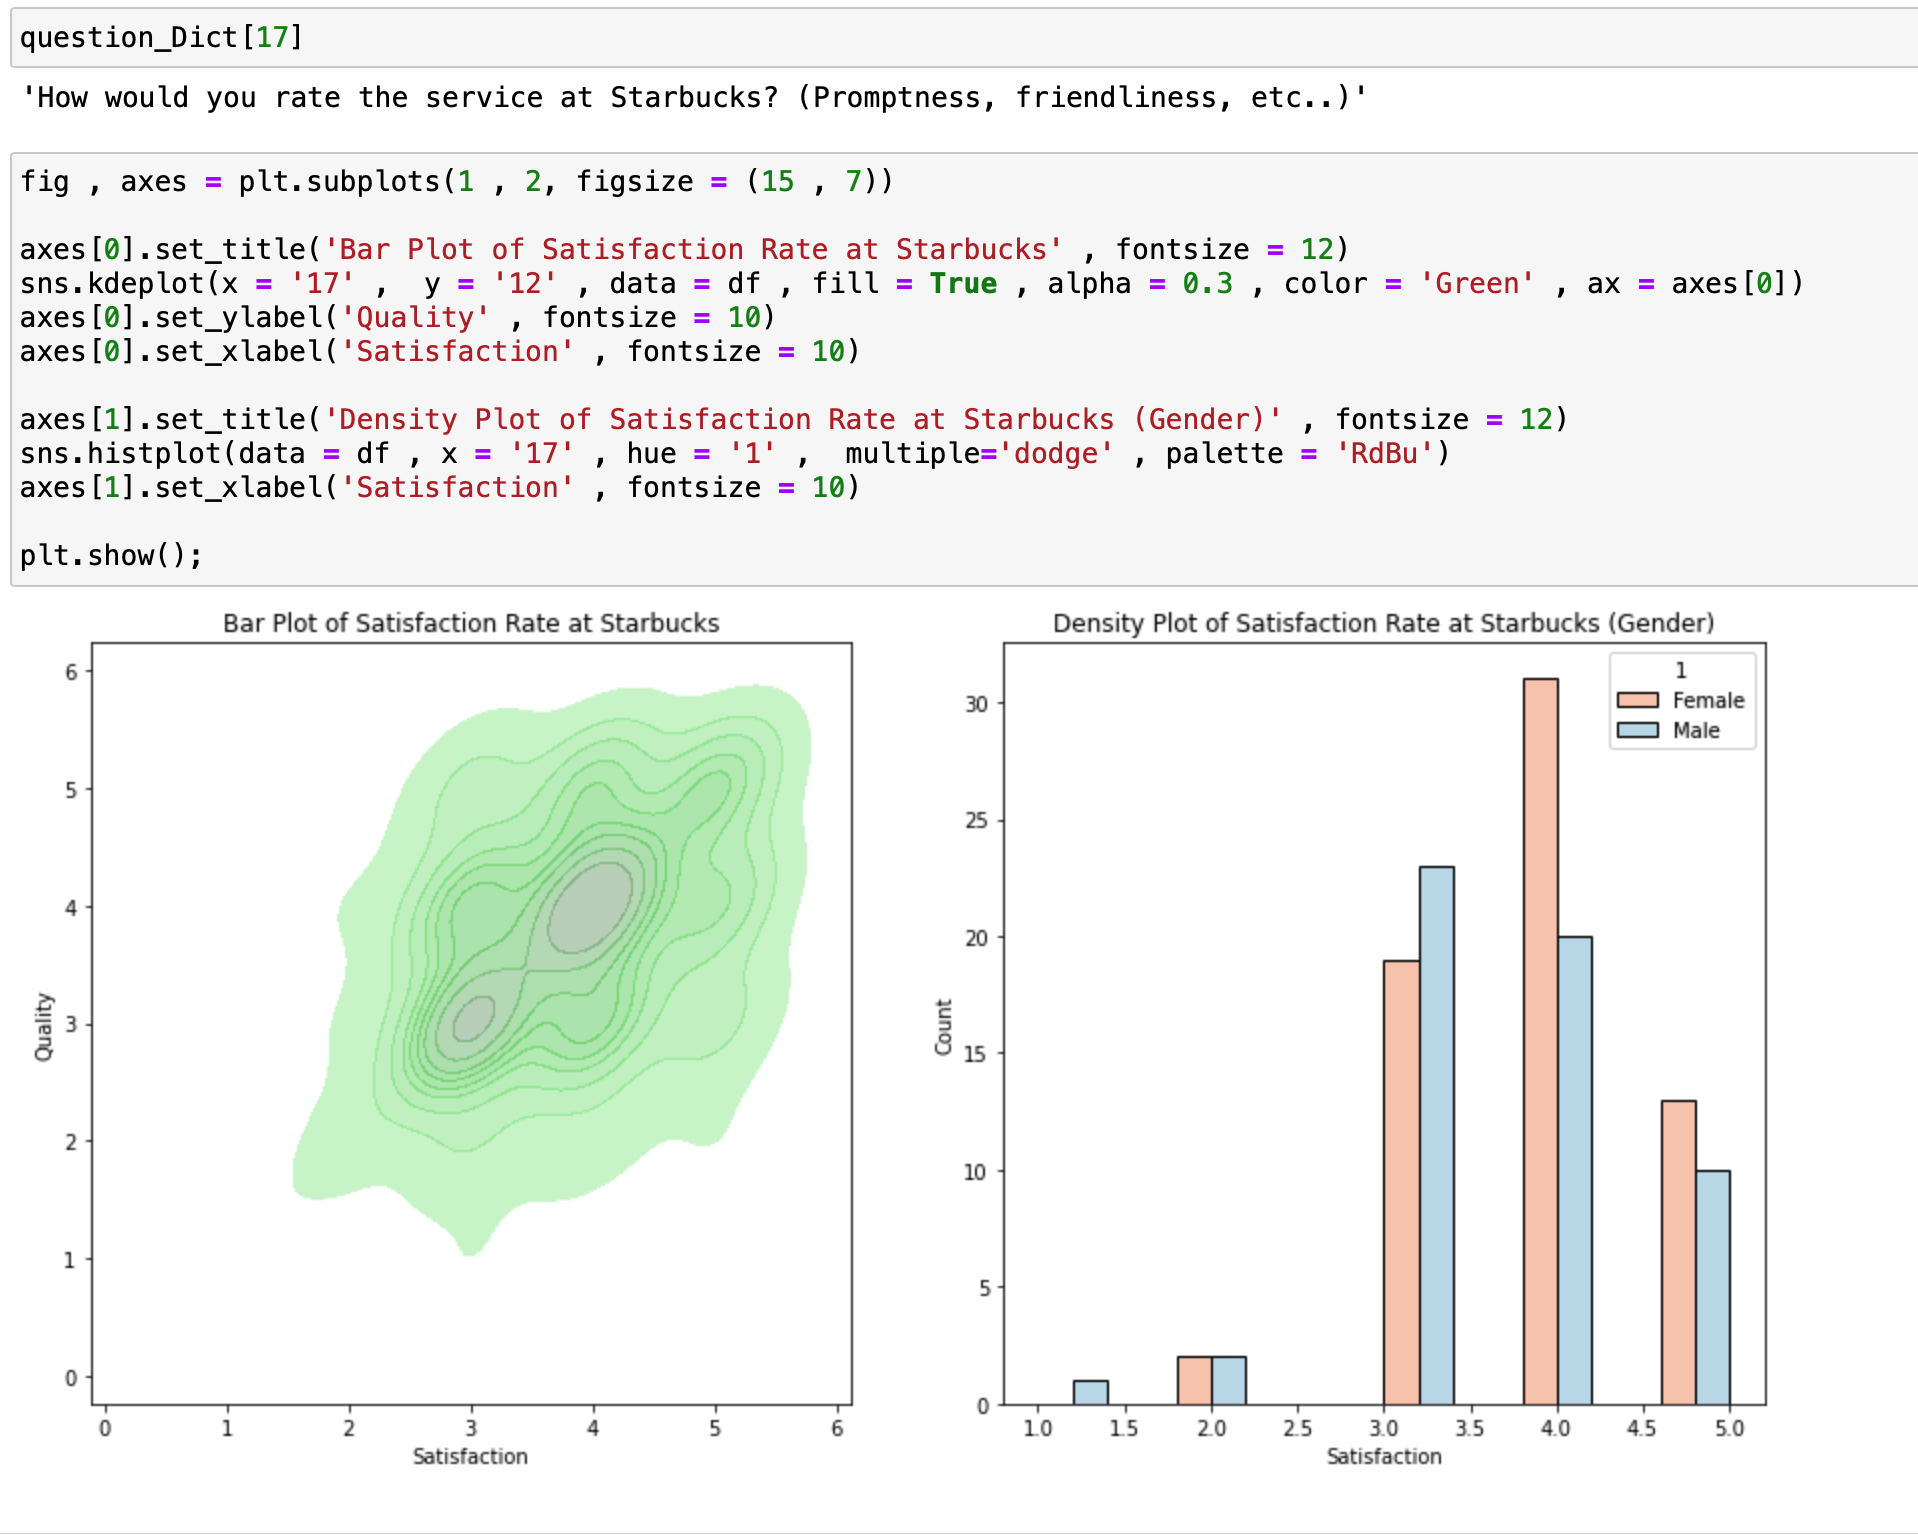Click the legend title '1'
The image size is (1918, 1534).
click(x=1681, y=670)
